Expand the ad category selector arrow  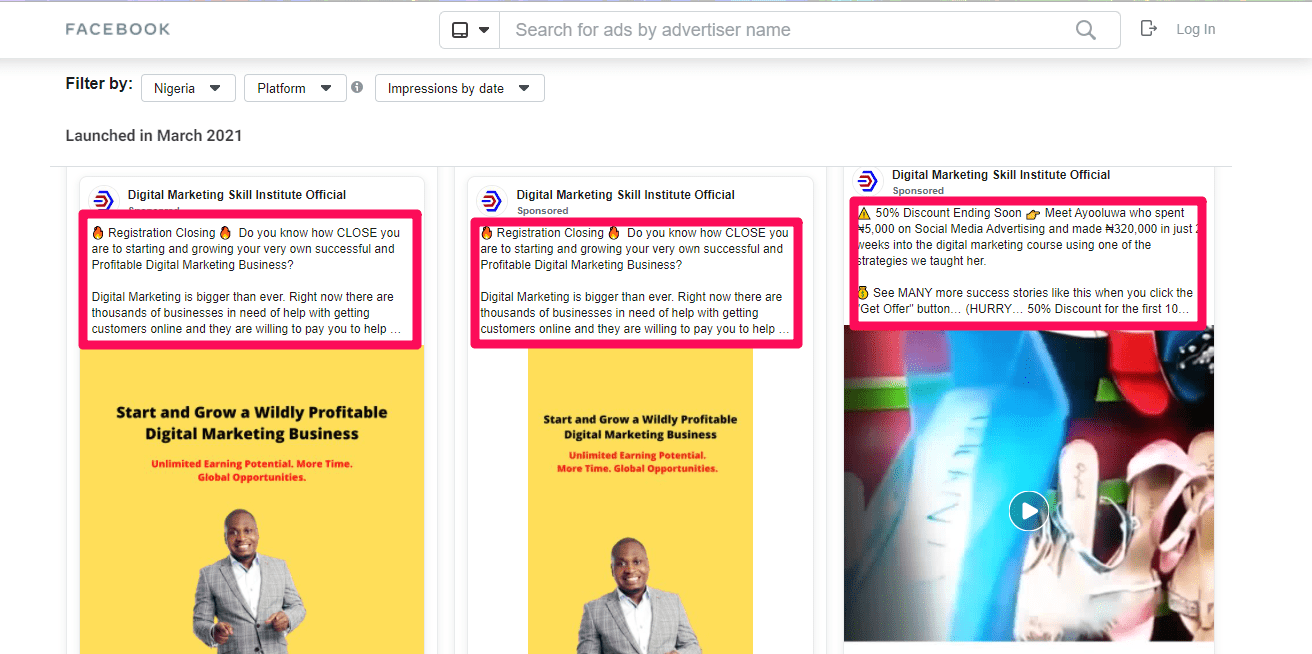coord(484,30)
